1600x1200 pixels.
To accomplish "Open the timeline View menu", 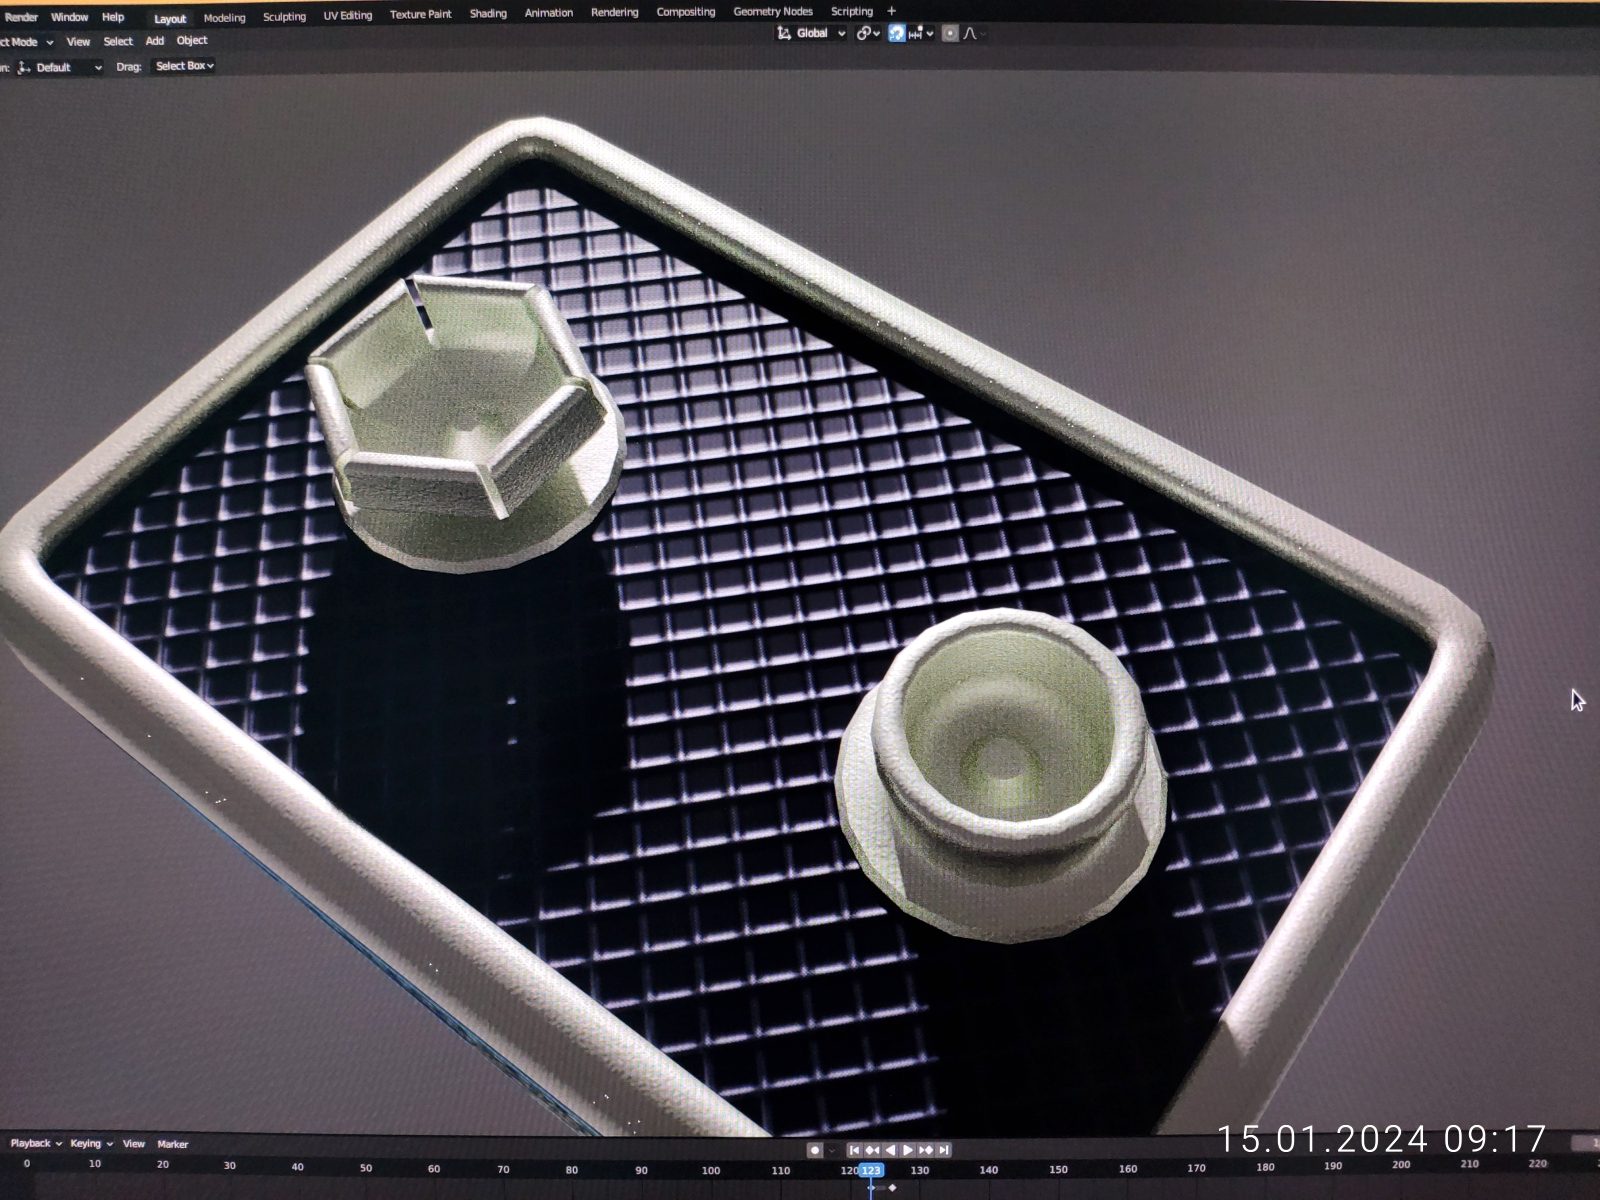I will pos(134,1143).
